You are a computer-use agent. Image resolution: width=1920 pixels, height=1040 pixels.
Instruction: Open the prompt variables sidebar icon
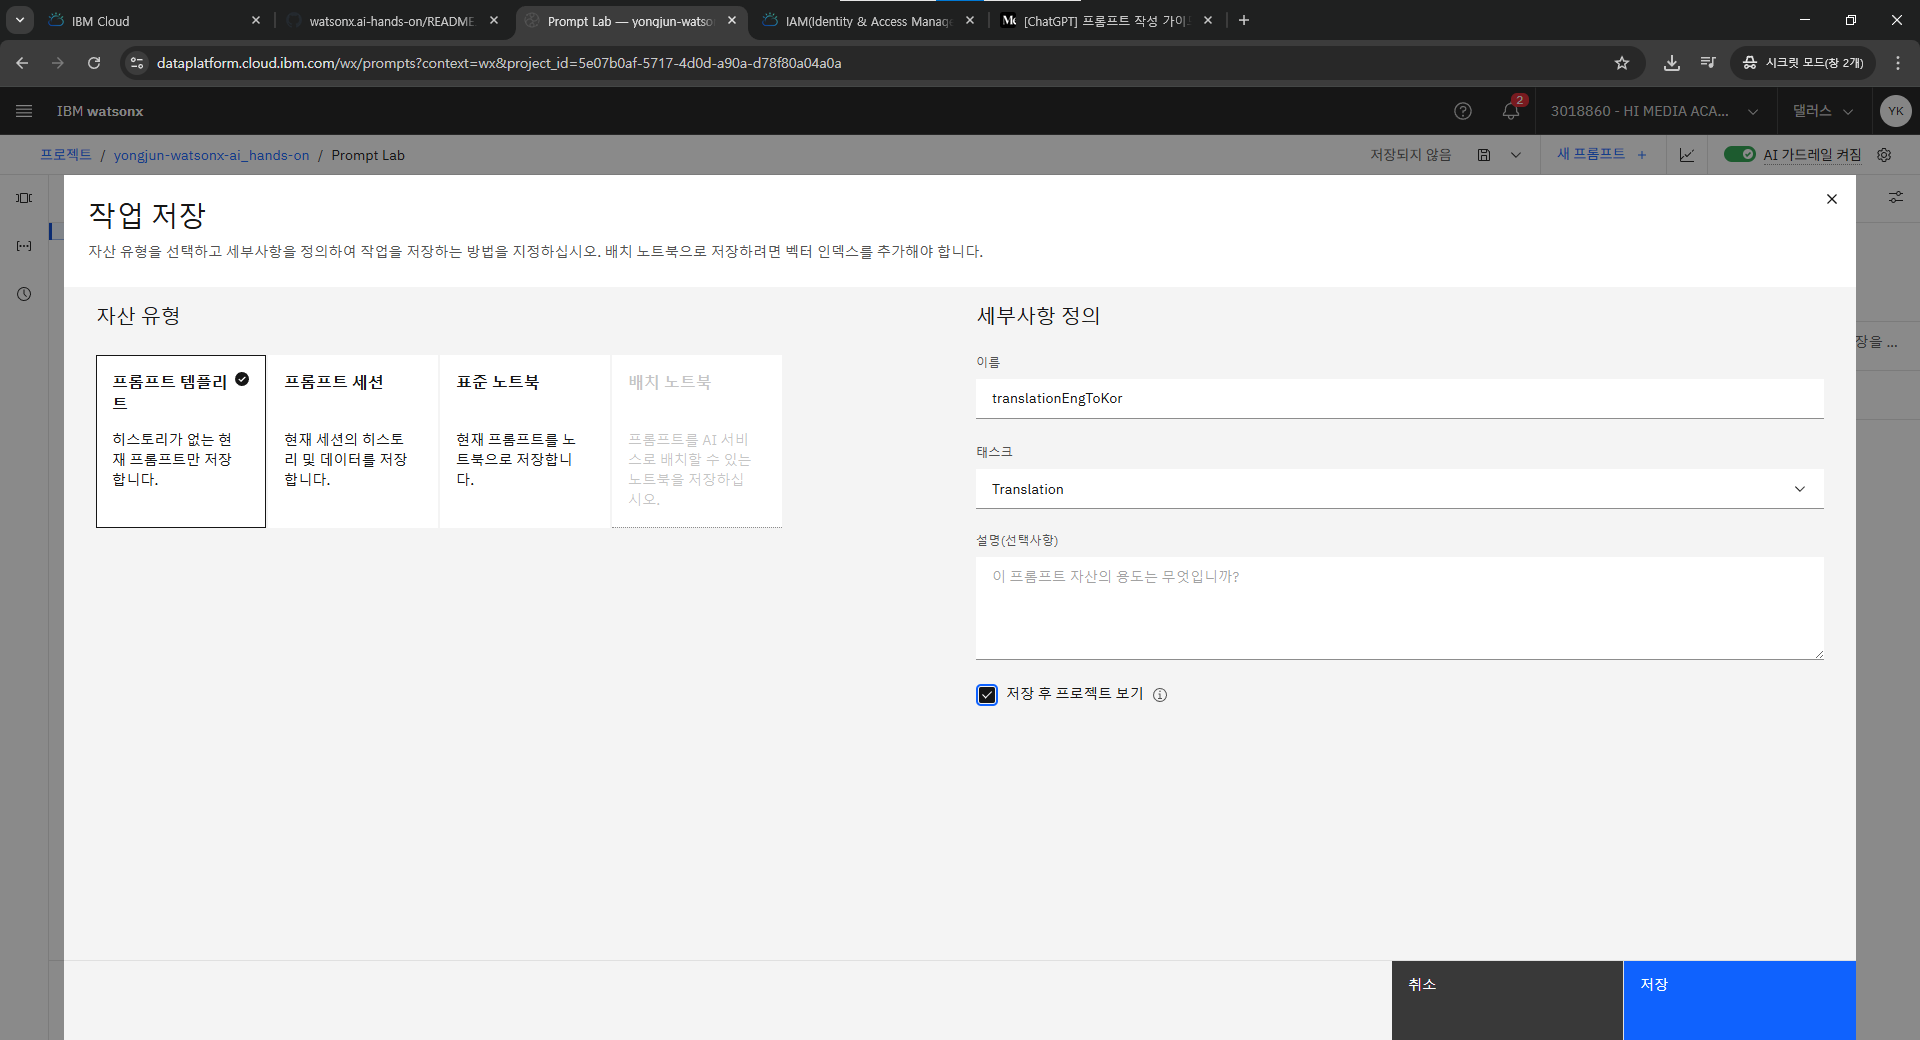[24, 246]
